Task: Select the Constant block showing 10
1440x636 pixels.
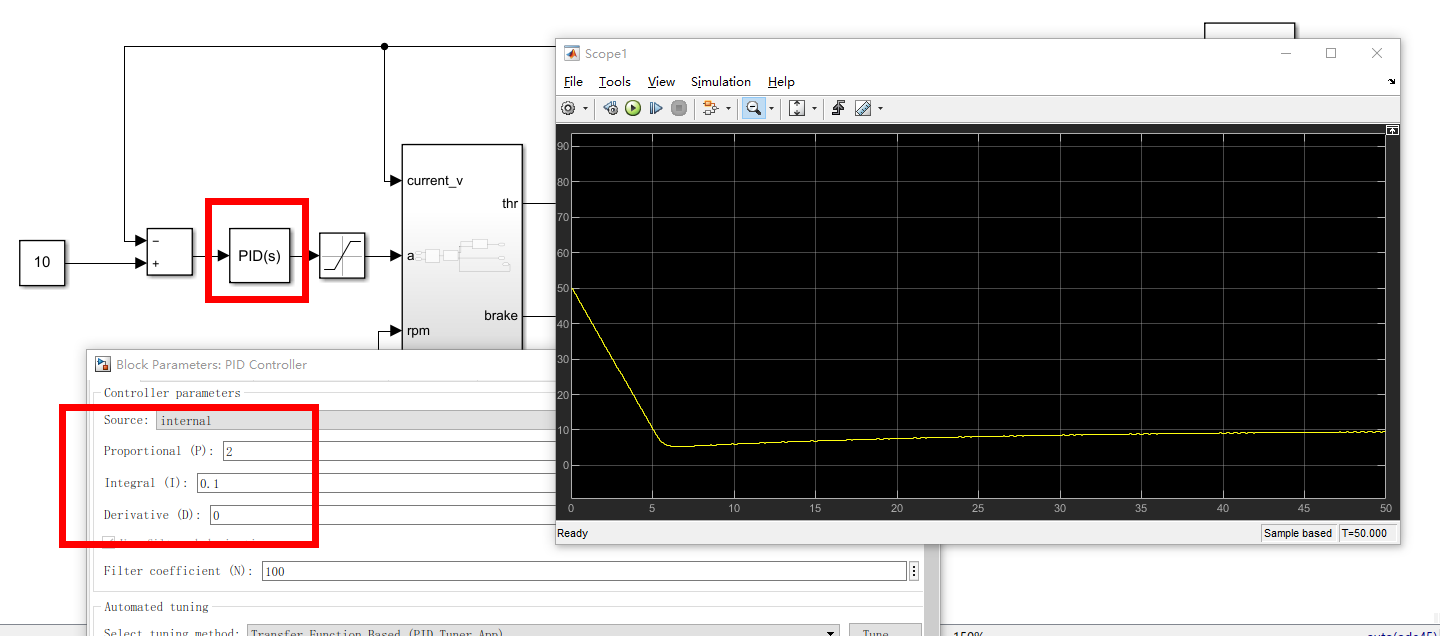Action: tap(42, 263)
